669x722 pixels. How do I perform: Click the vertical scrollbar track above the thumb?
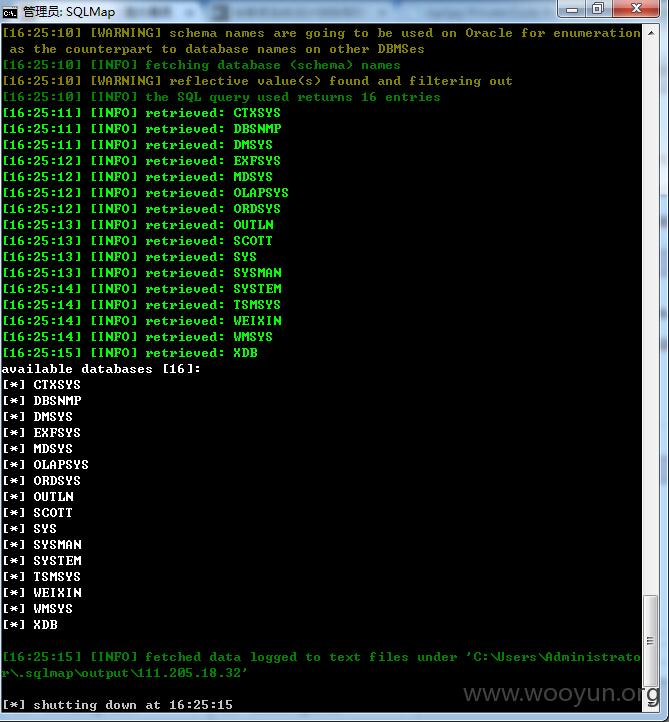pyautogui.click(x=650, y=318)
